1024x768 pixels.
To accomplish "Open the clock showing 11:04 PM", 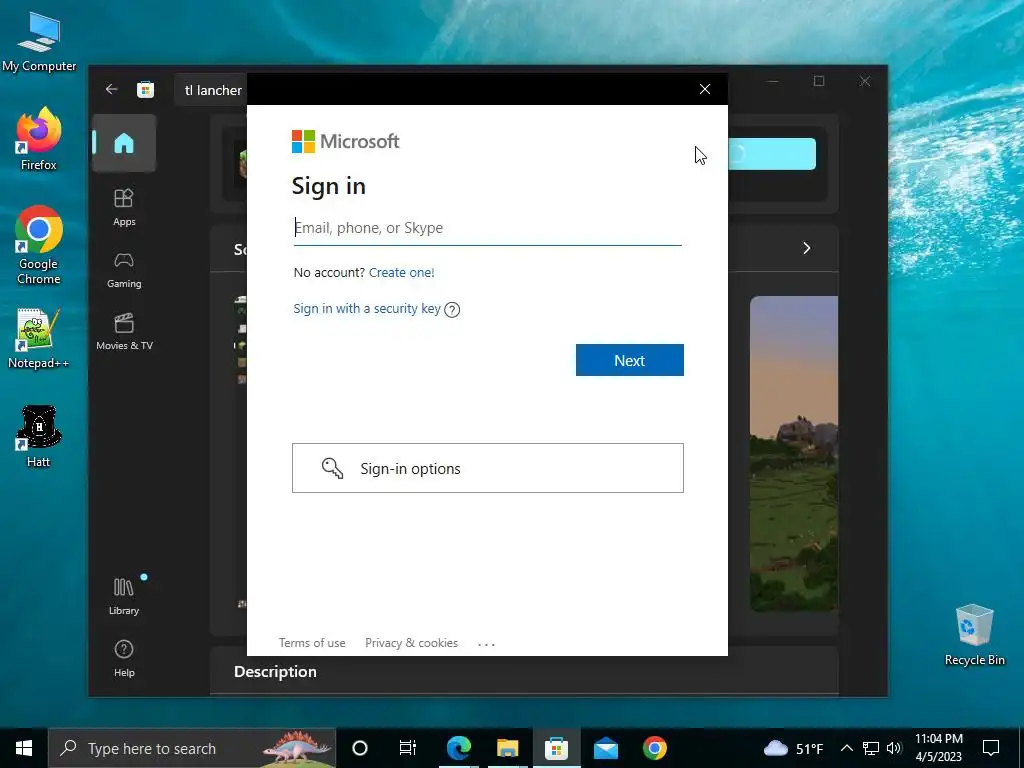I will 938,748.
